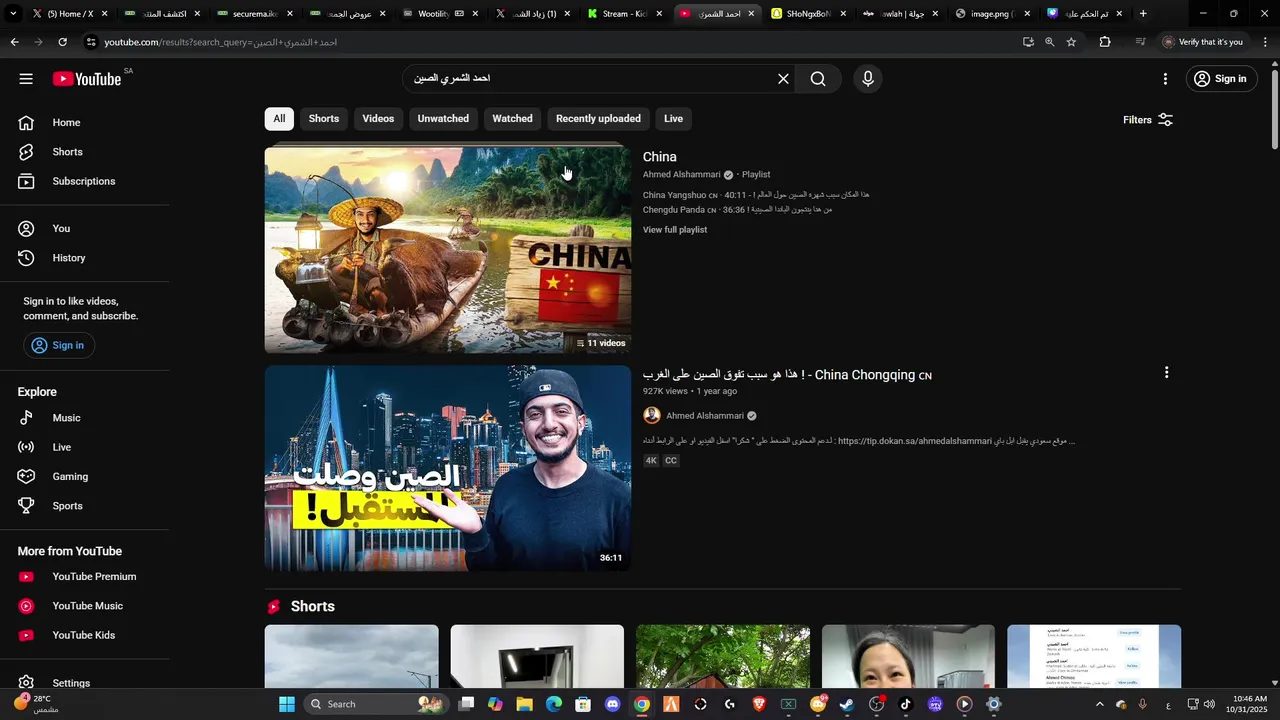Open the Windows Start menu
1280x720 pixels.
pyautogui.click(x=287, y=704)
